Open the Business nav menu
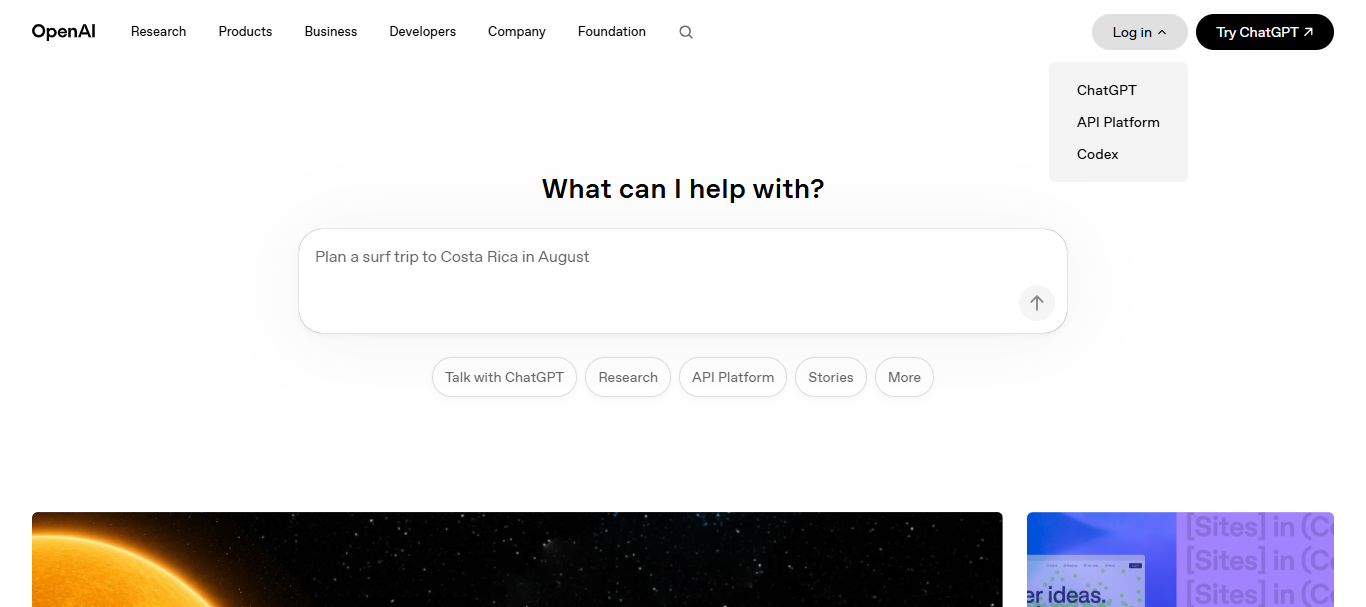1366x607 pixels. click(x=331, y=32)
